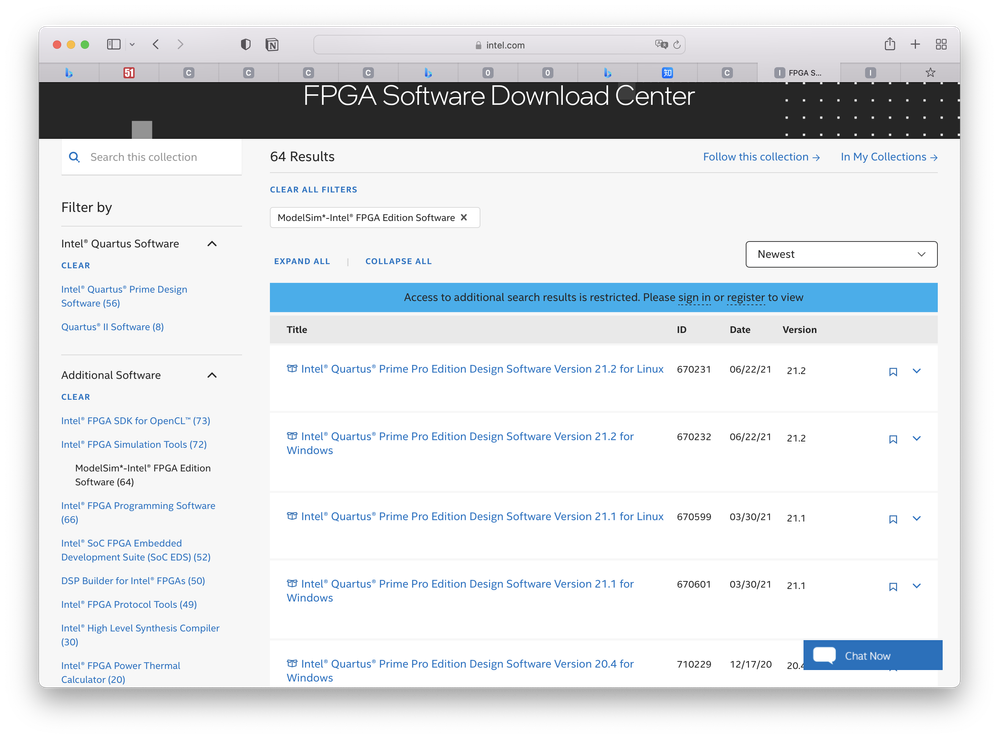Click translate page icon in address bar
This screenshot has width=999, height=739.
point(661,45)
